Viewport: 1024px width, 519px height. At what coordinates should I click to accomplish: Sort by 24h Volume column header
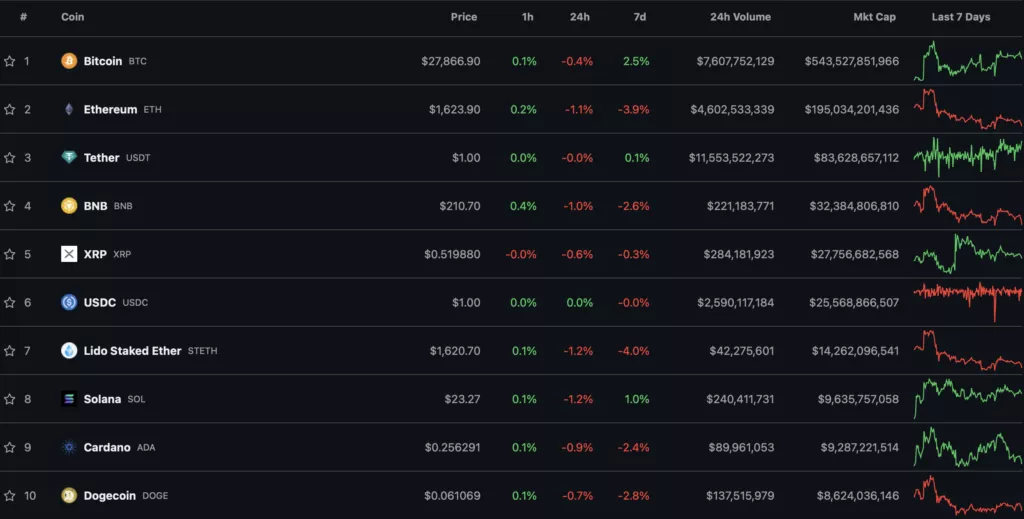click(x=741, y=17)
